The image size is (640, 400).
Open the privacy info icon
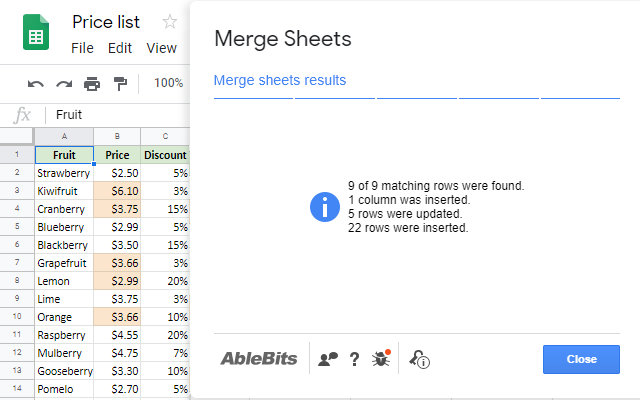tap(420, 359)
